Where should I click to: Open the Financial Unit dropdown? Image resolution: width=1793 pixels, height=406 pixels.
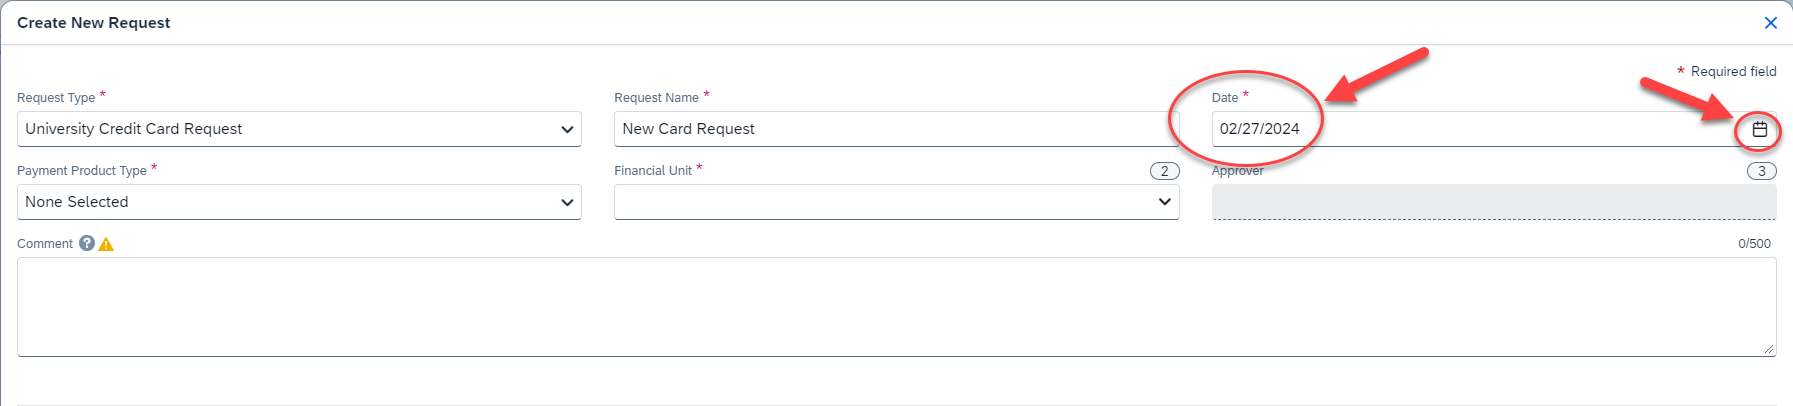pos(896,202)
